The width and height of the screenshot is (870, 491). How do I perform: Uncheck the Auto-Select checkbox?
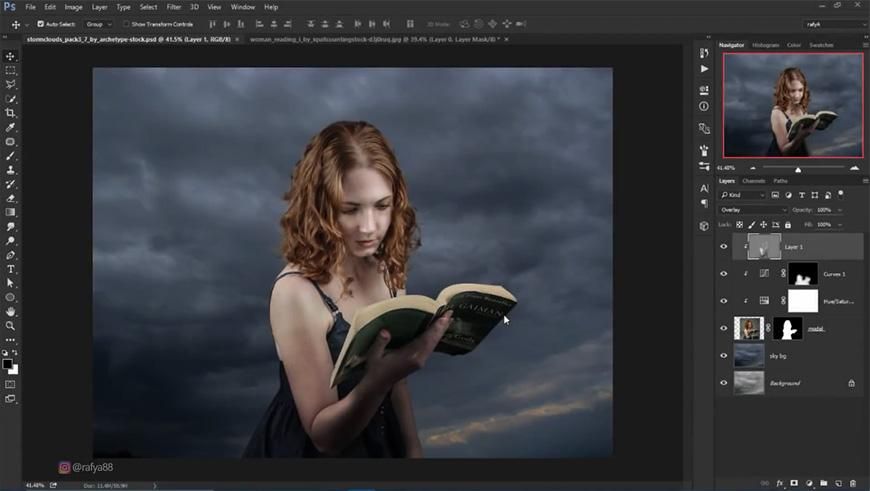click(40, 24)
